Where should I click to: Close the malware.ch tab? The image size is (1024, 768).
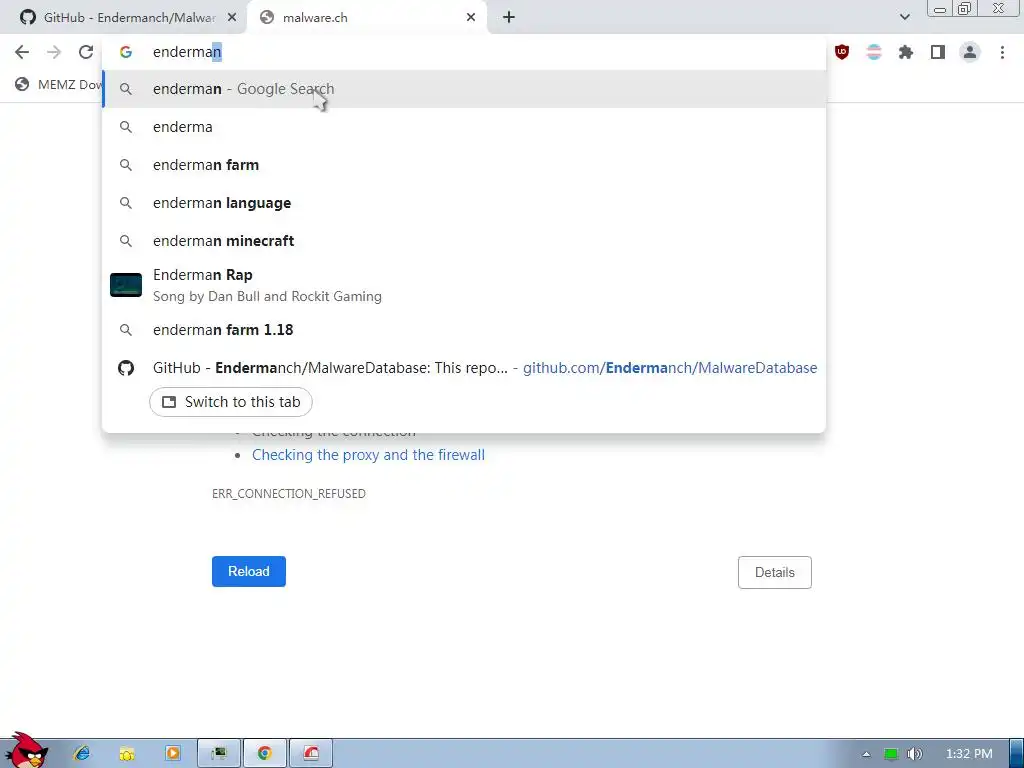click(x=471, y=18)
